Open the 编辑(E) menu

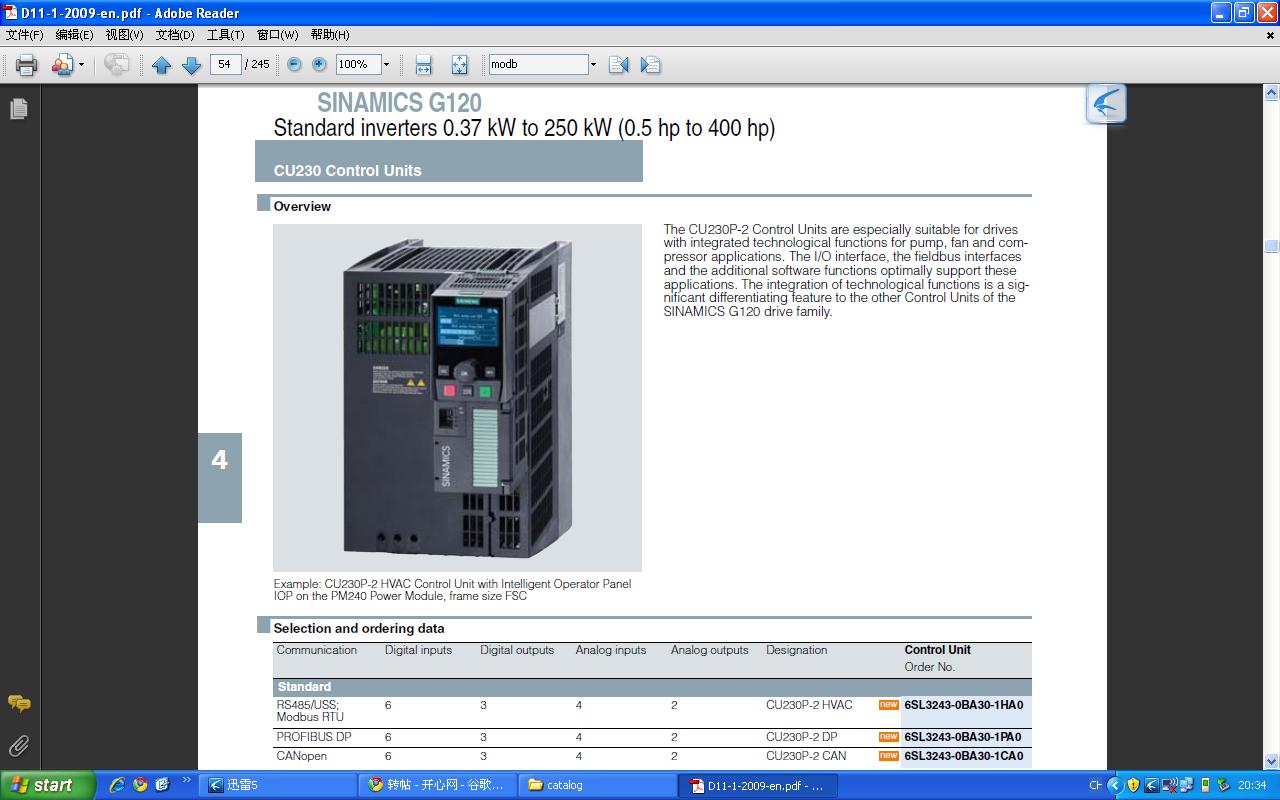[x=75, y=35]
